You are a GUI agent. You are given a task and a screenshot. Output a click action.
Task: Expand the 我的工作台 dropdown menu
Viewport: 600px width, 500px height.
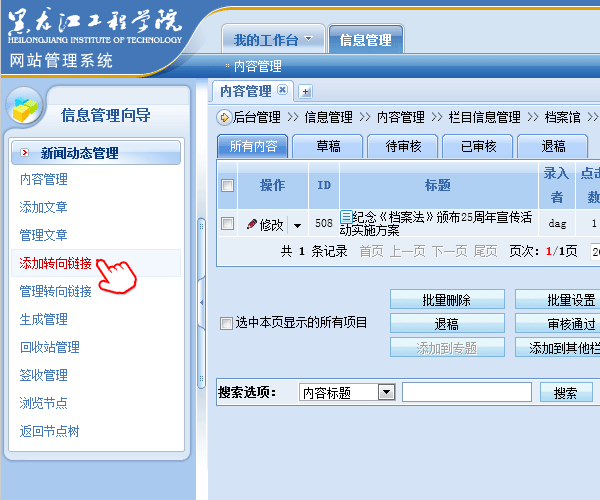[308, 40]
